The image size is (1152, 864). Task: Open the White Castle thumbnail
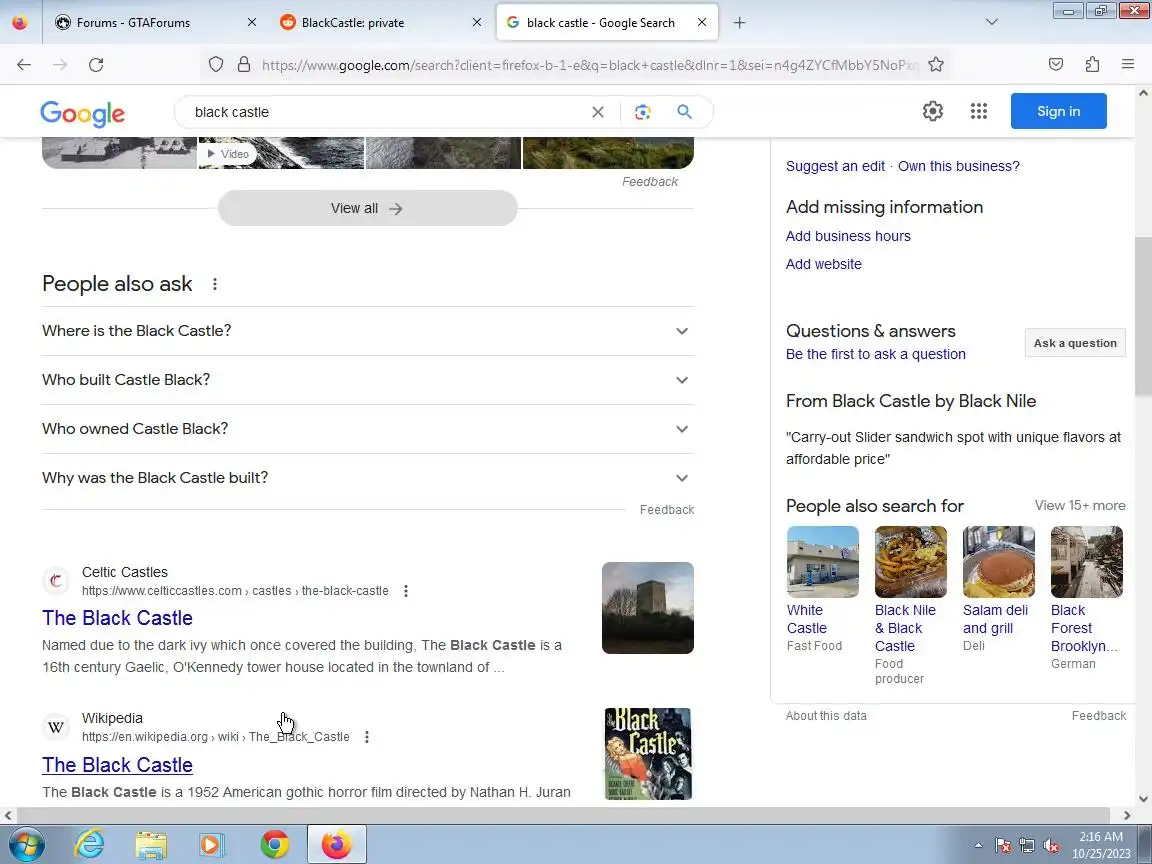(x=823, y=562)
